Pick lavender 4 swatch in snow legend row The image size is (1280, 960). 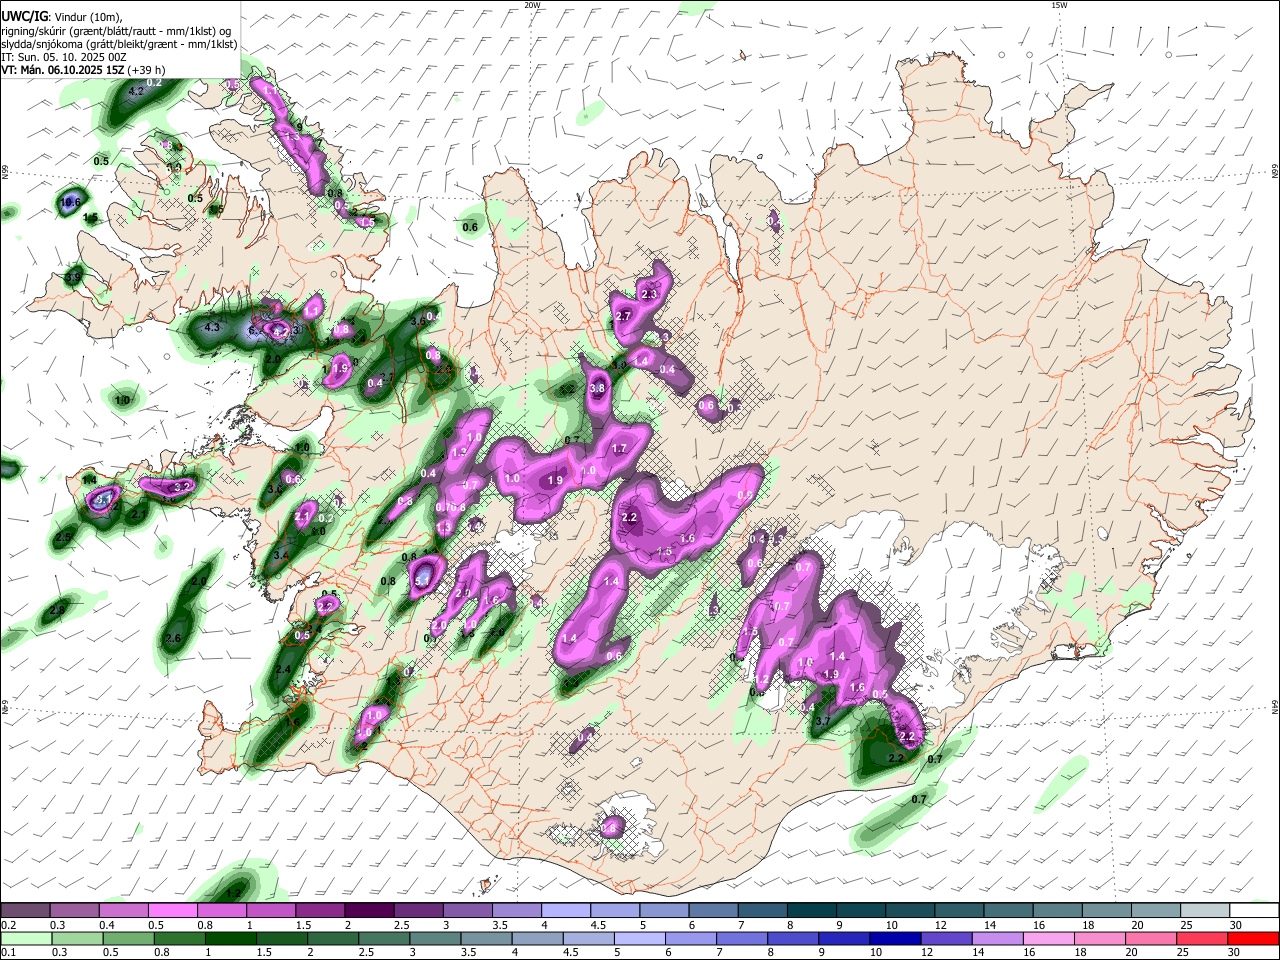(x=565, y=910)
